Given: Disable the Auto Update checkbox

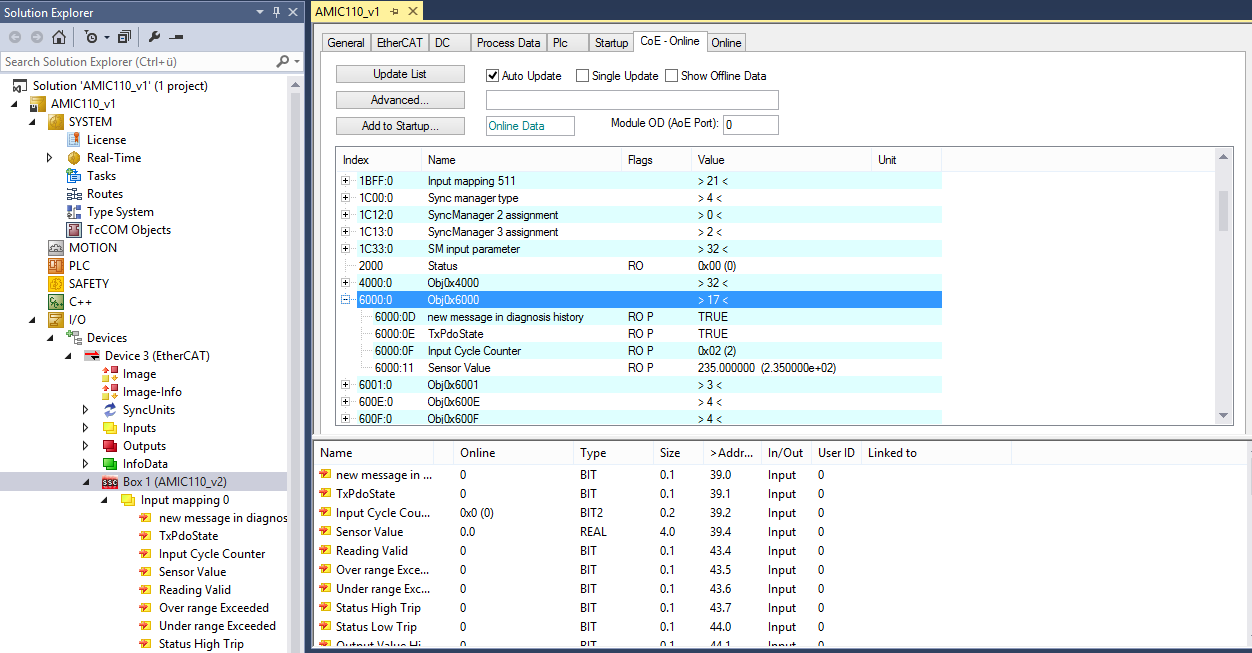Looking at the screenshot, I should pos(492,76).
